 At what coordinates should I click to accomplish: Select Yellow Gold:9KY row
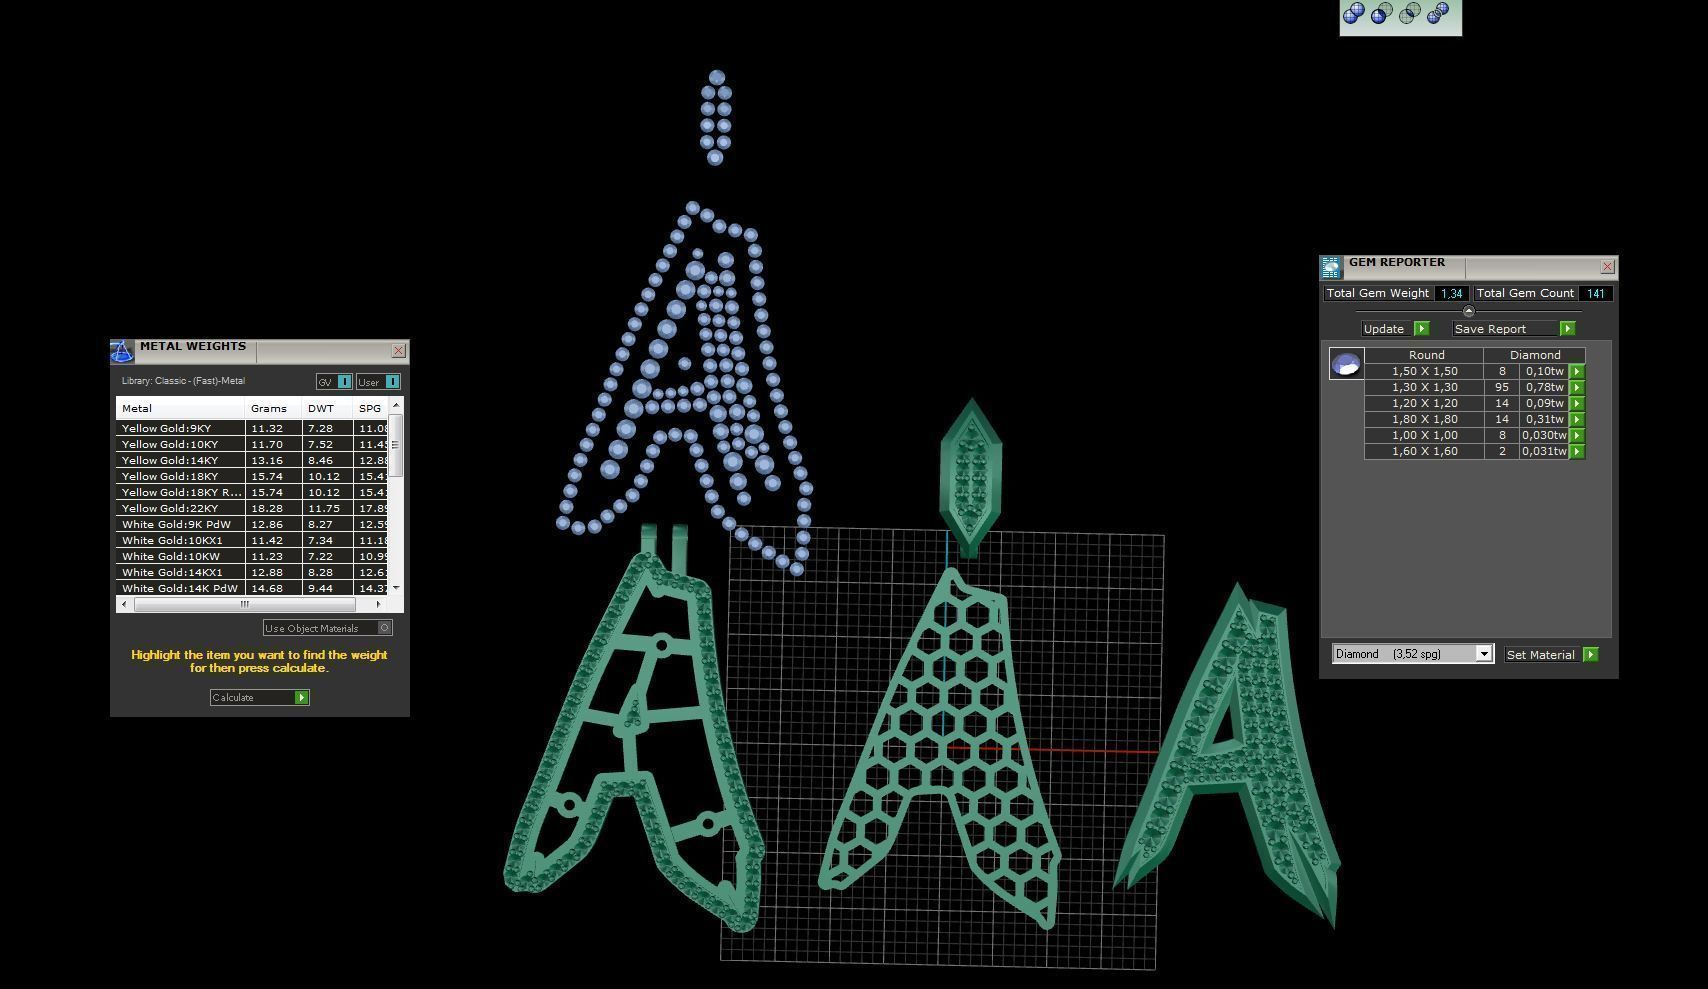(x=252, y=428)
